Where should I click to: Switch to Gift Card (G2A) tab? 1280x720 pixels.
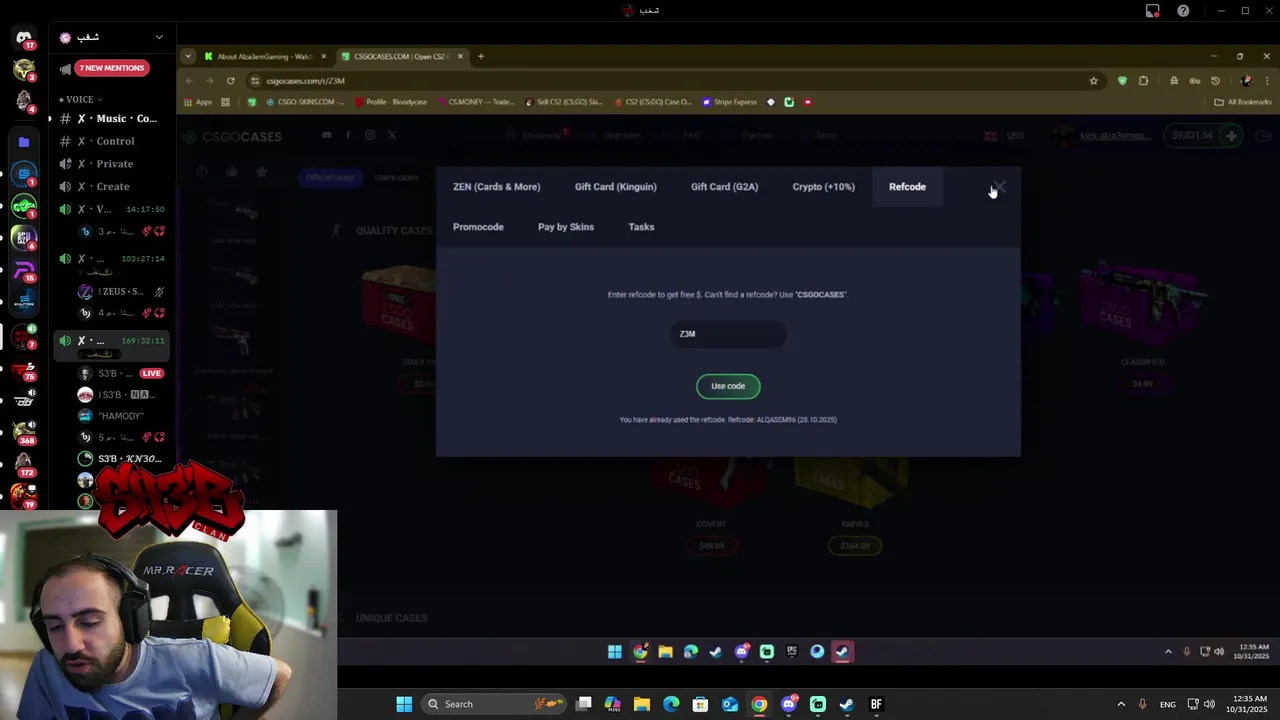pos(724,187)
